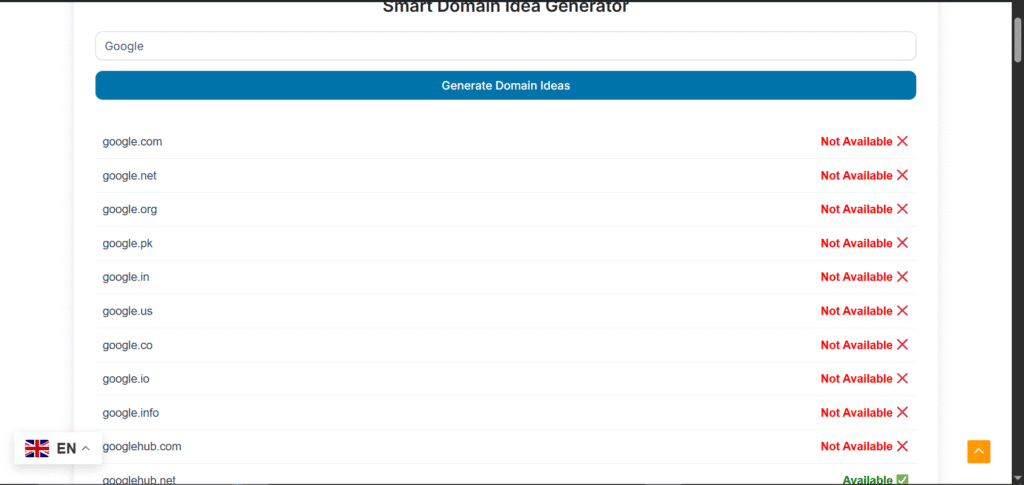Select the google.us domain text
1024x485 pixels.
127,311
